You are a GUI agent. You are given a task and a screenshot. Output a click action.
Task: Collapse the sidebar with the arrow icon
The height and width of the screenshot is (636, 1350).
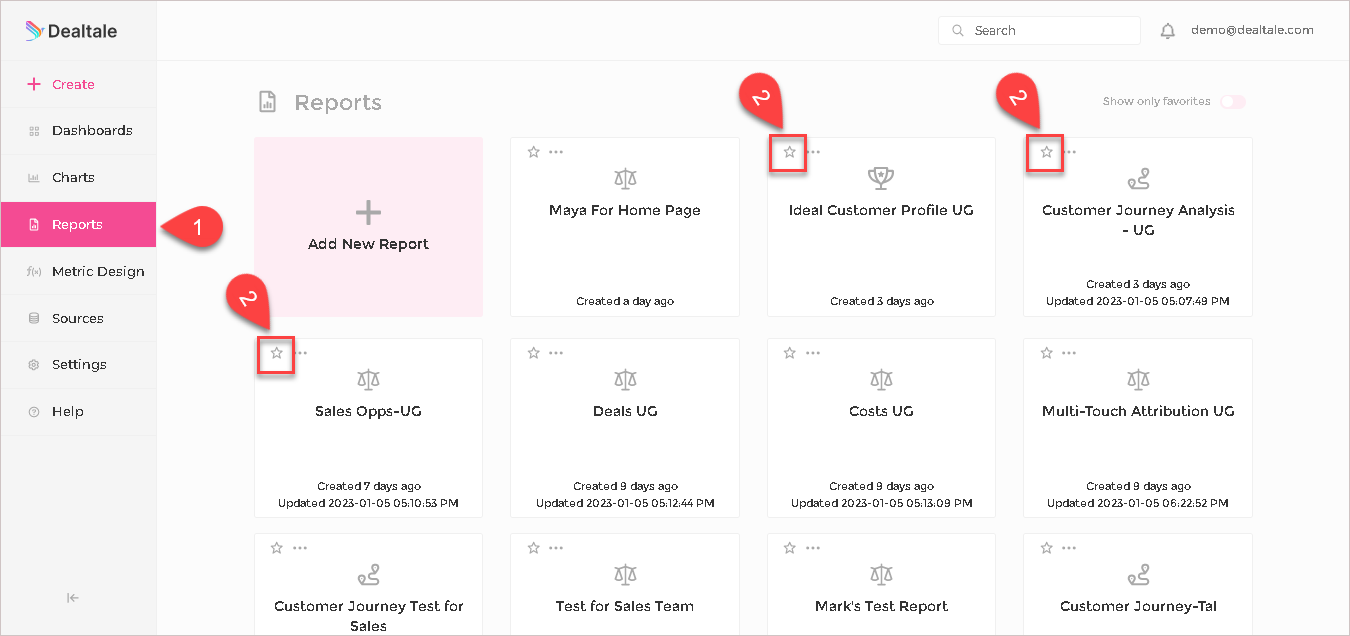click(73, 598)
